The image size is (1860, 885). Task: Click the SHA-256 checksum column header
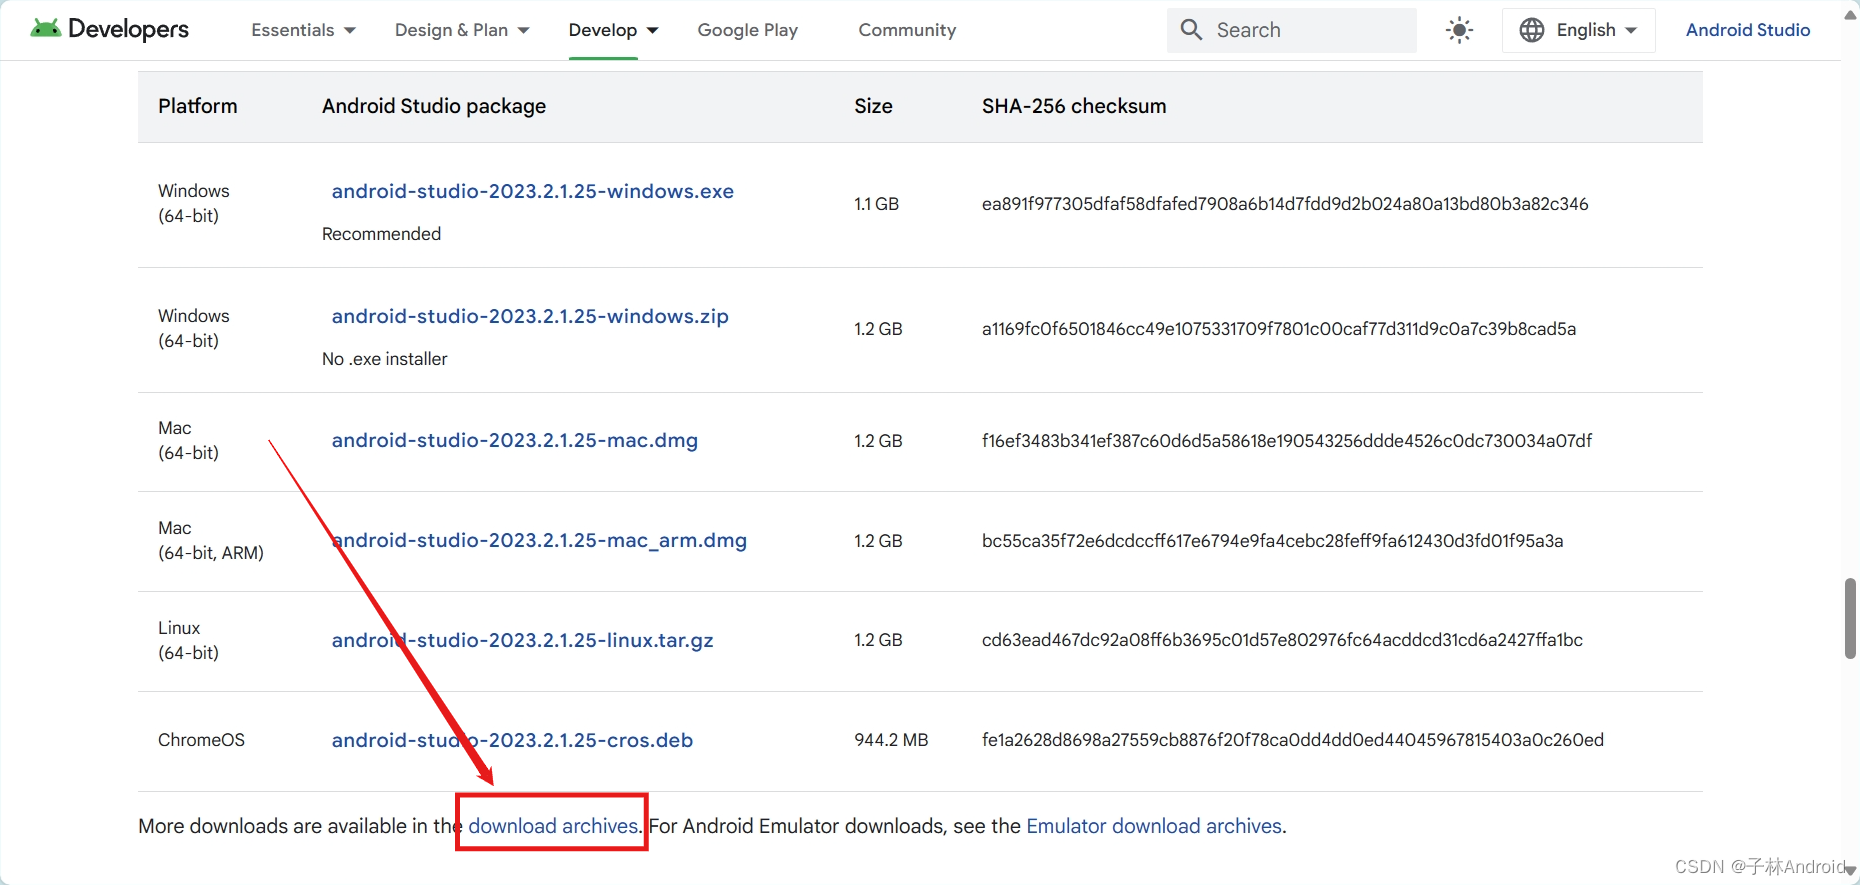1074,106
